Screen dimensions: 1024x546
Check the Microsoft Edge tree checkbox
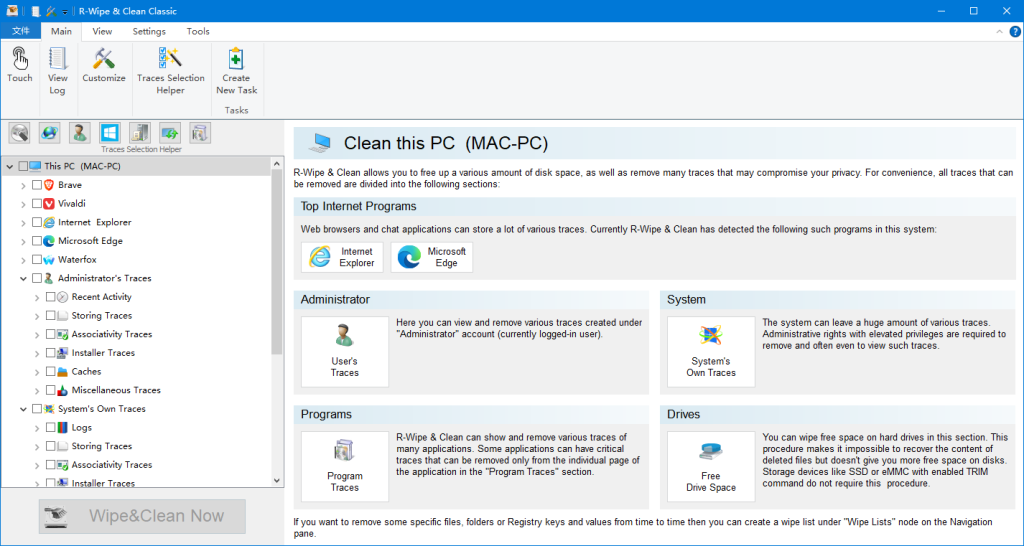pyautogui.click(x=37, y=241)
